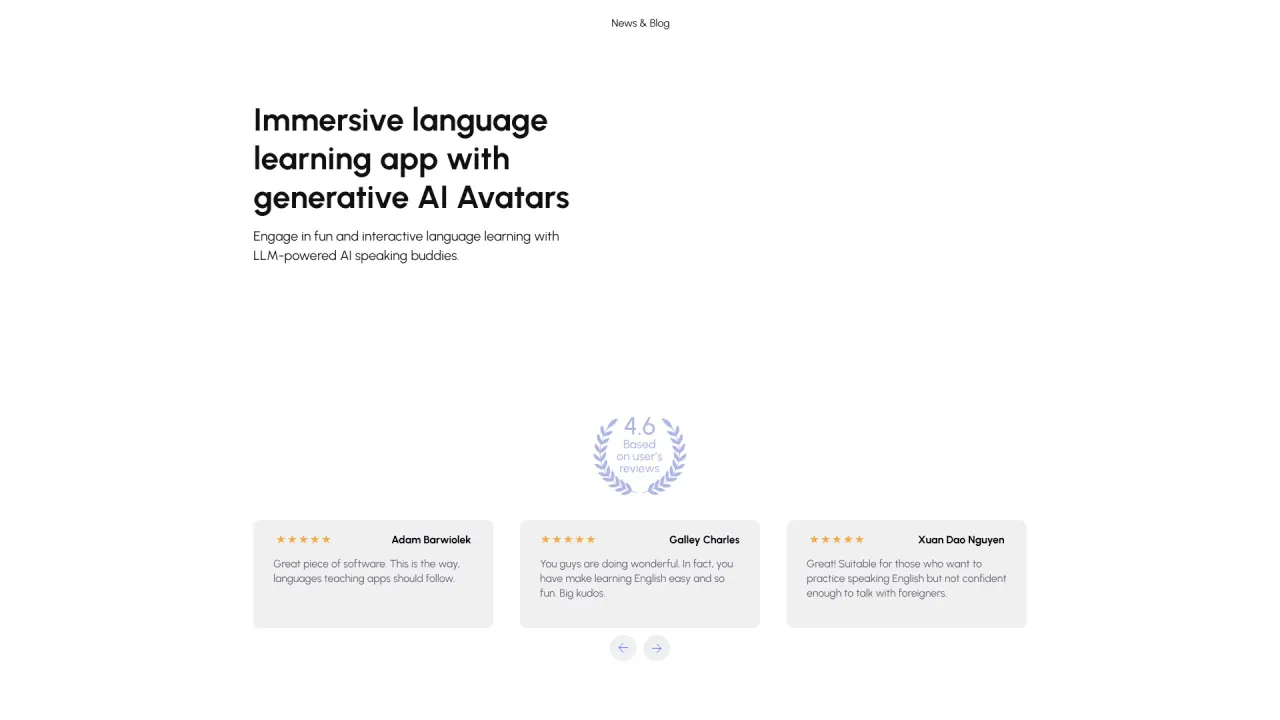Click the 'You guys are doing wonderful' review text
Image resolution: width=1280 pixels, height=720 pixels.
(636, 578)
